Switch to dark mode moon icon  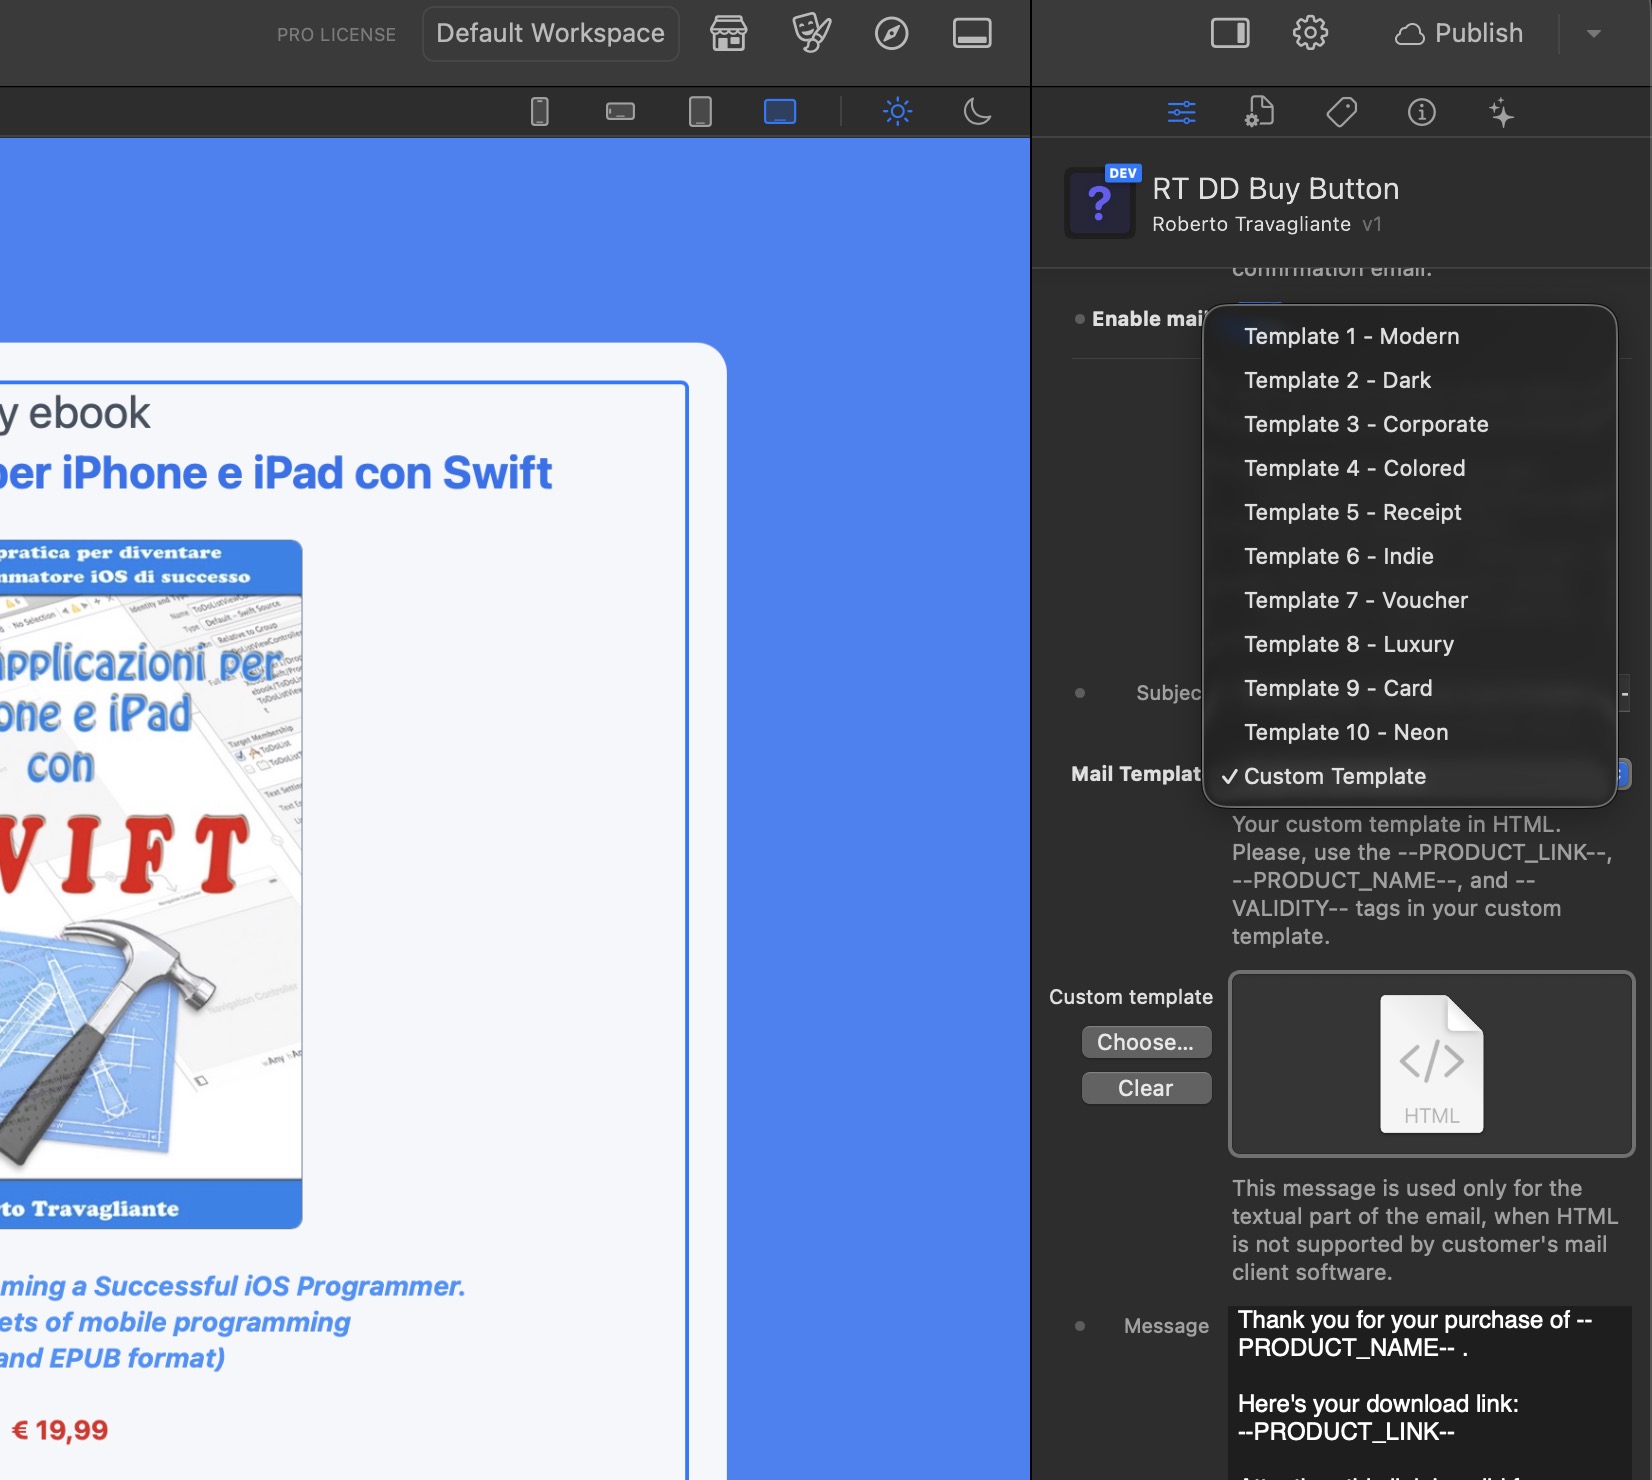pos(977,111)
